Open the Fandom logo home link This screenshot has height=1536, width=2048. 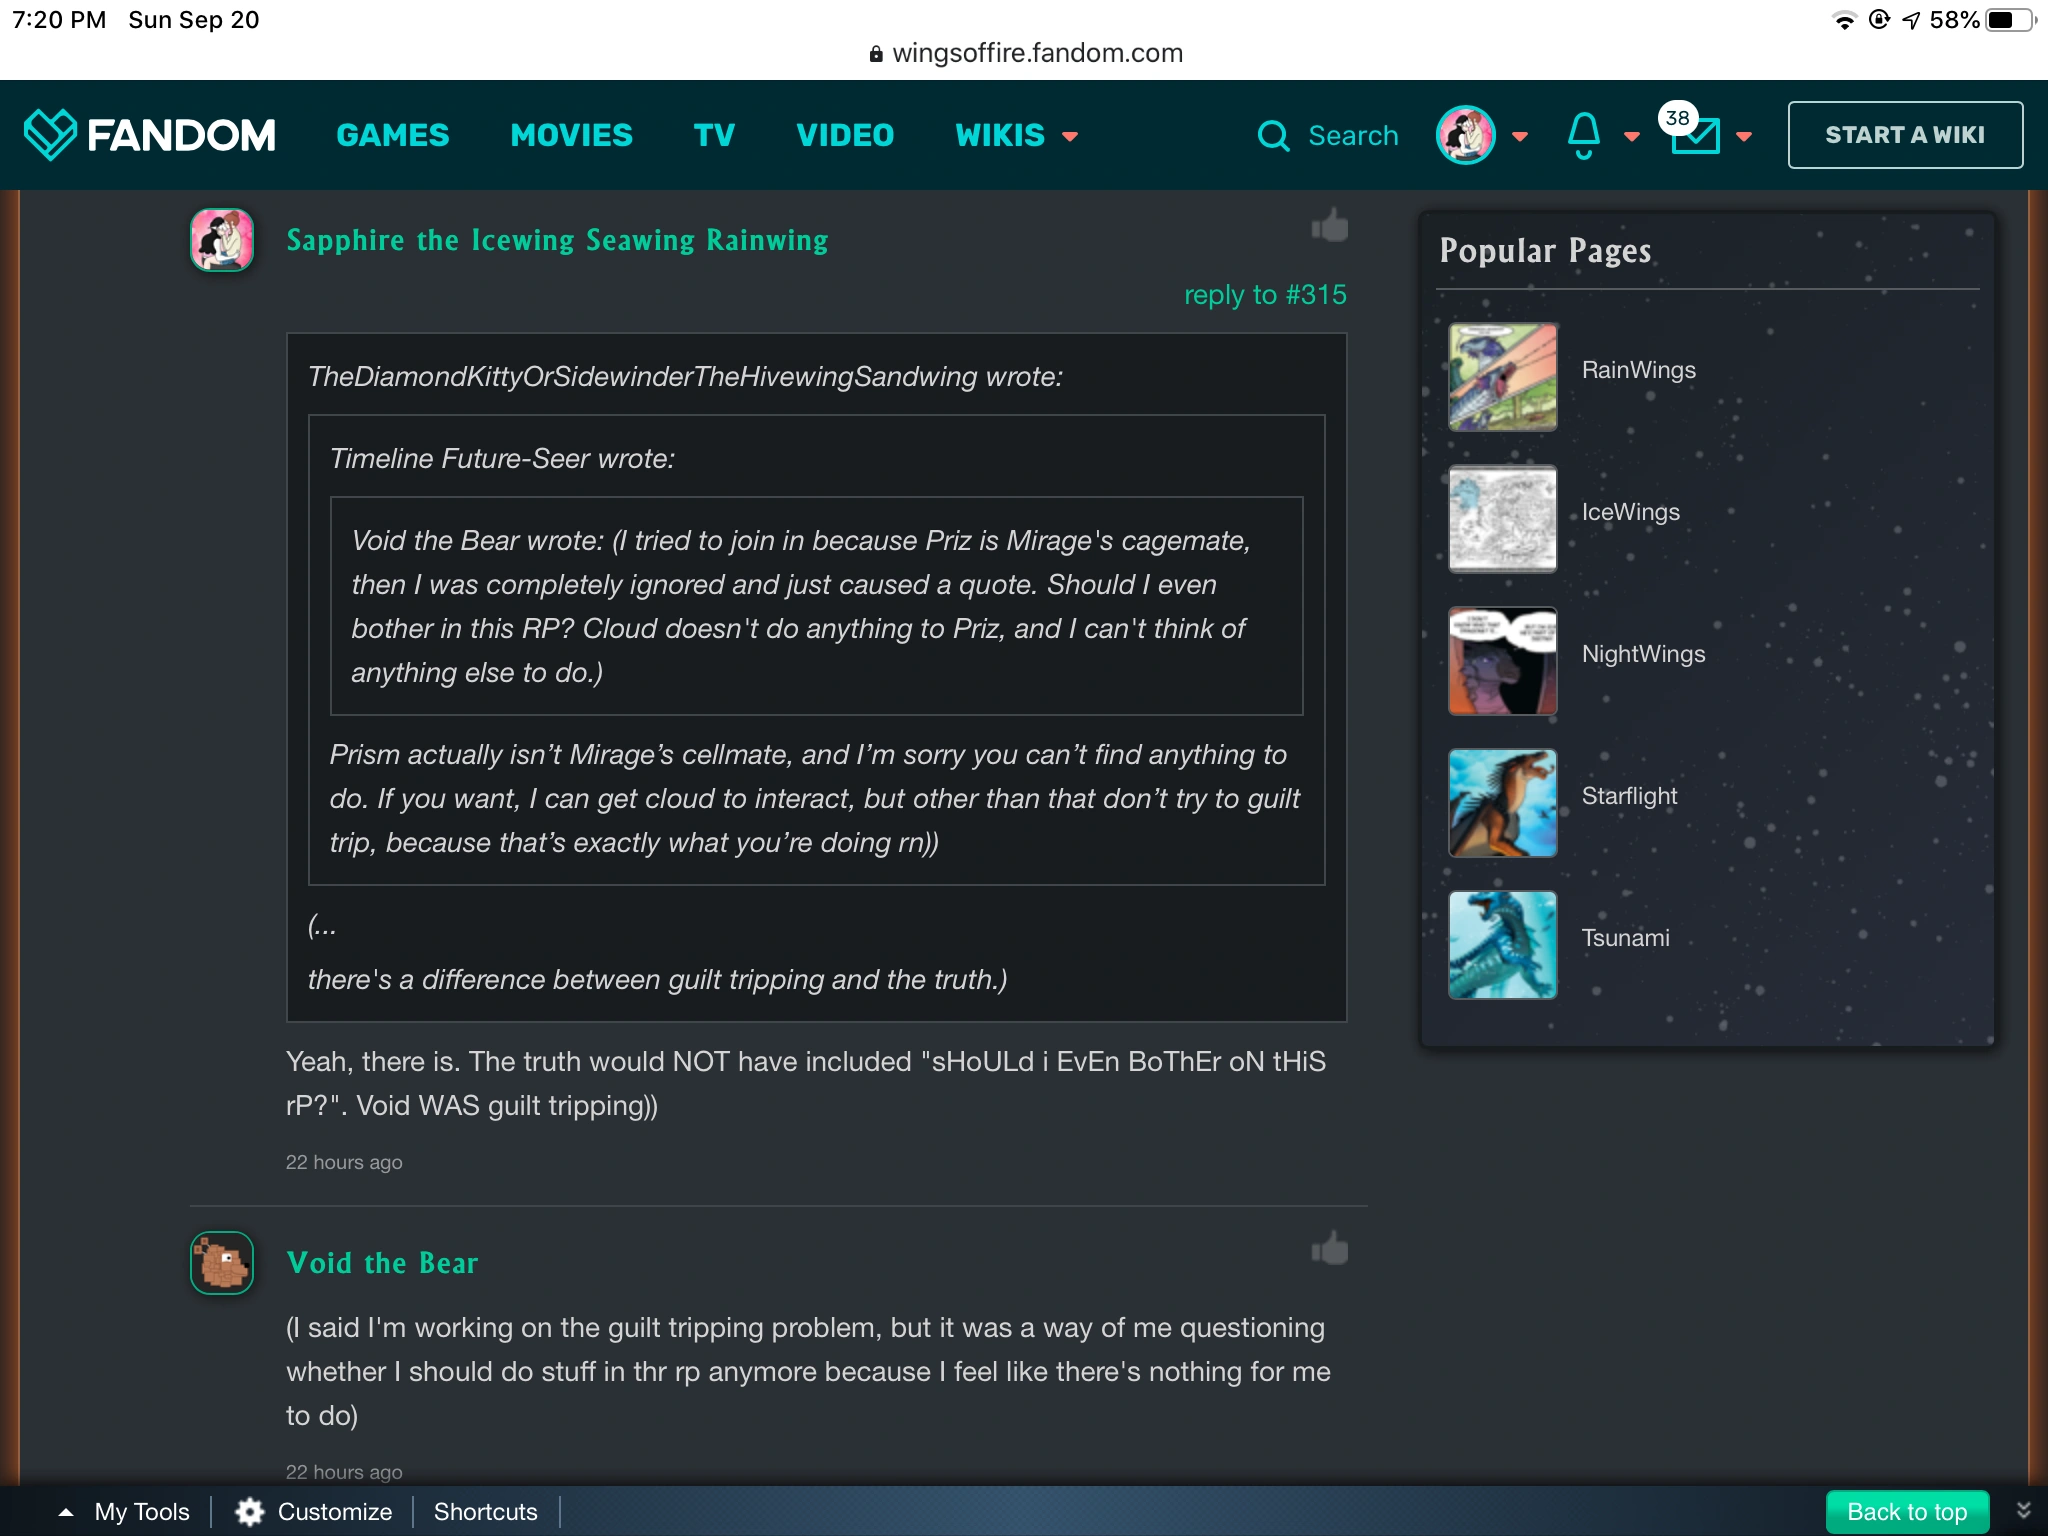click(150, 135)
